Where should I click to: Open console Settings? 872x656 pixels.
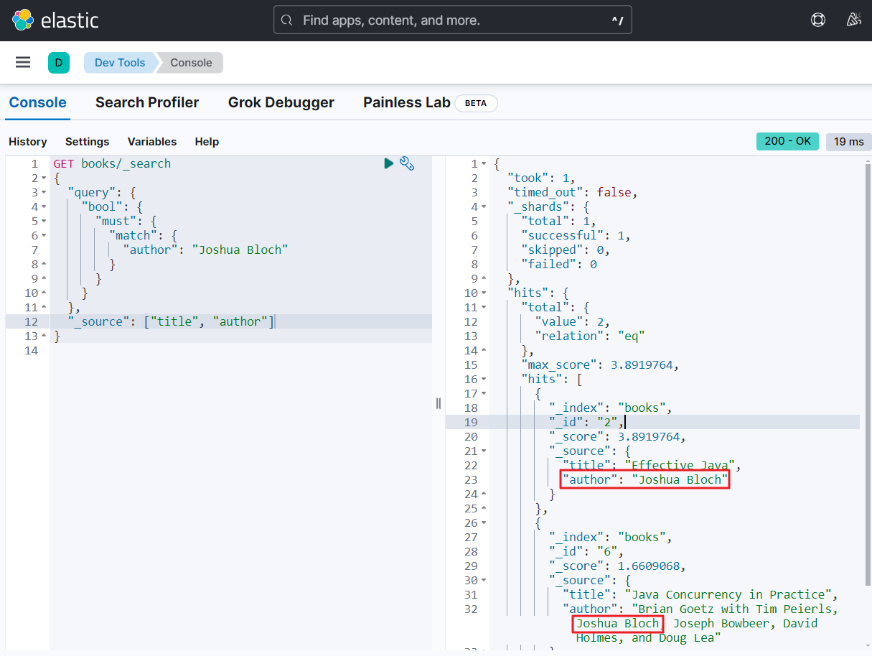[87, 142]
